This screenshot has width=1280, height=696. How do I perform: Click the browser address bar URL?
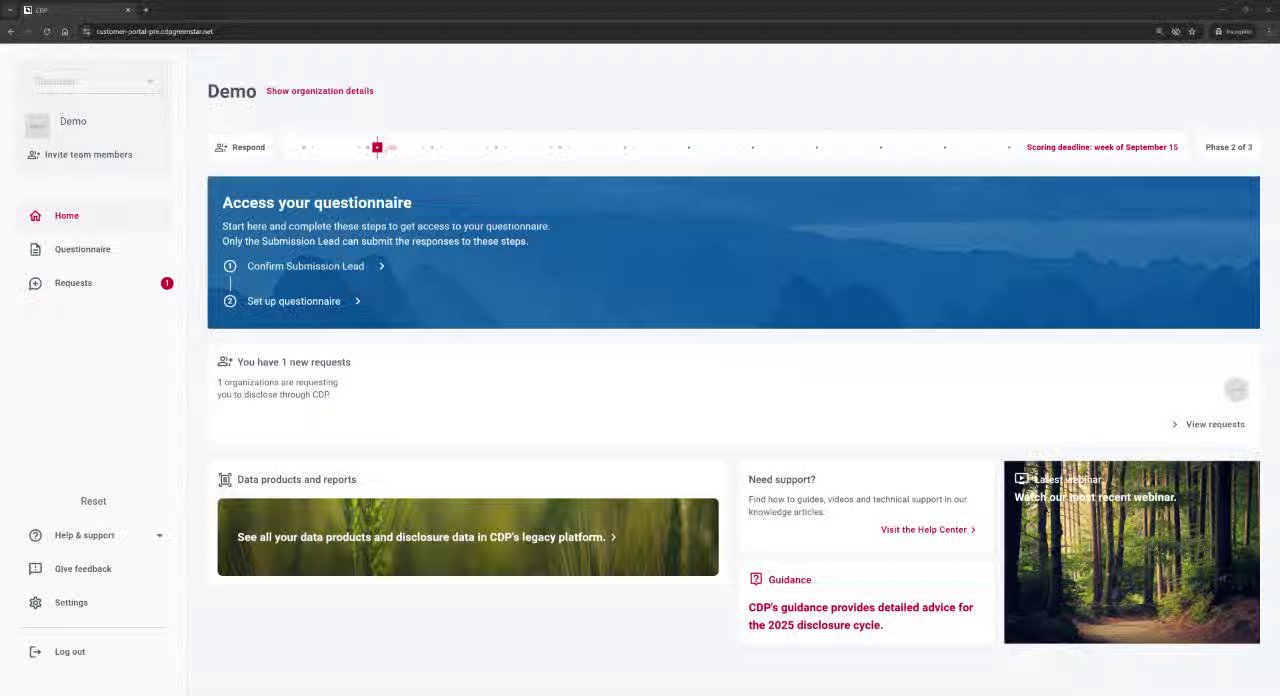(154, 32)
